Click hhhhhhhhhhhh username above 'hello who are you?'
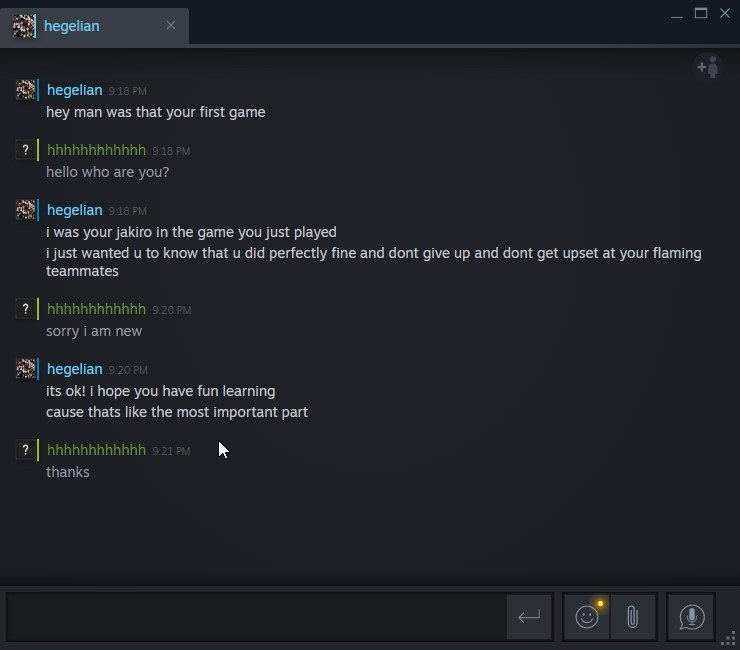 coord(96,150)
